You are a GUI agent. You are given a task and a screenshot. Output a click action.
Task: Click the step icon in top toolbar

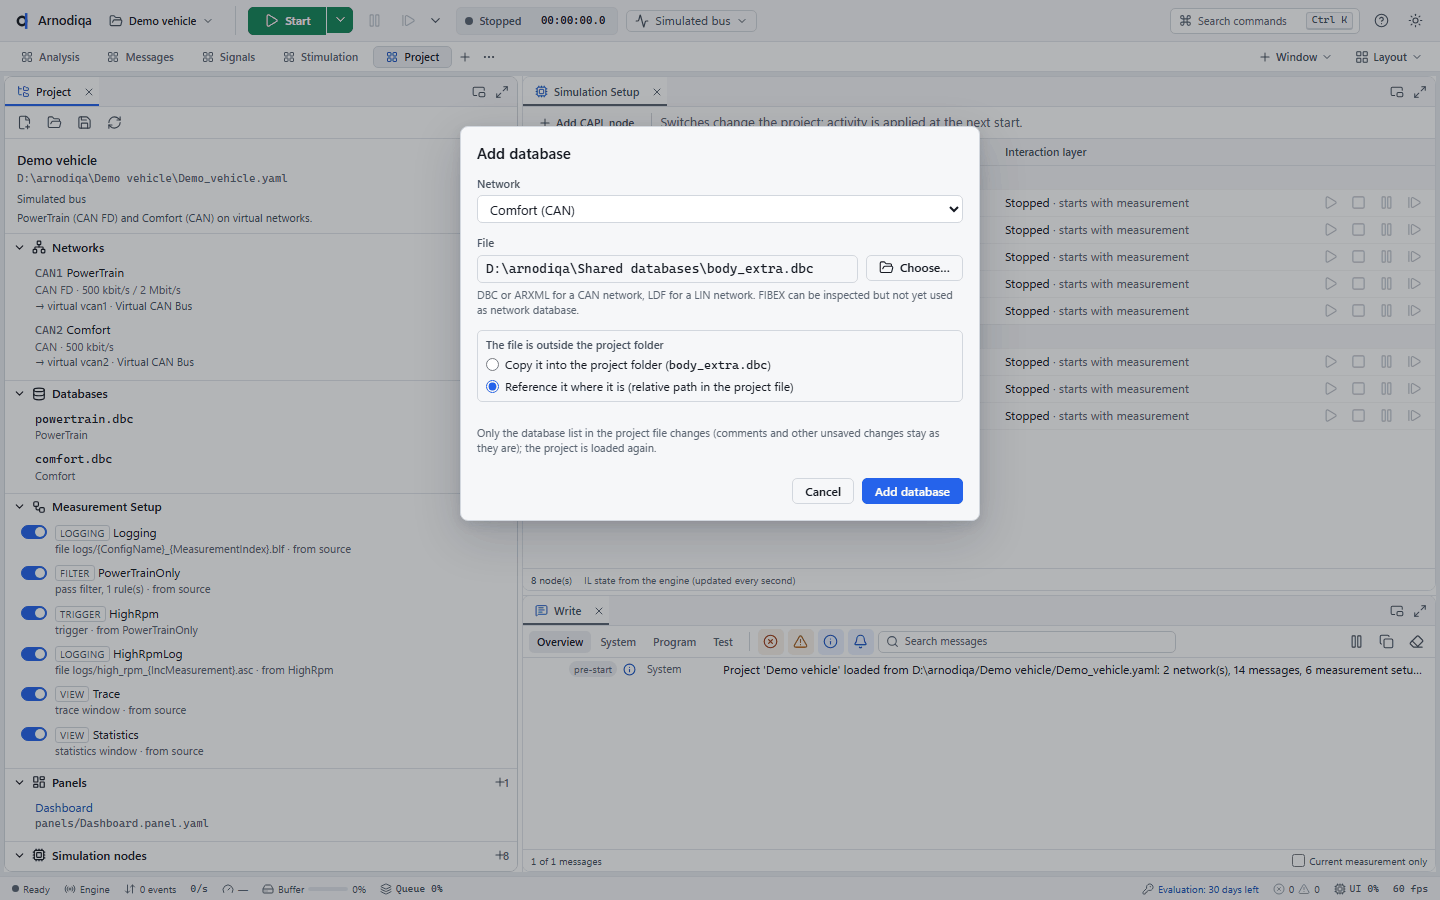(408, 21)
